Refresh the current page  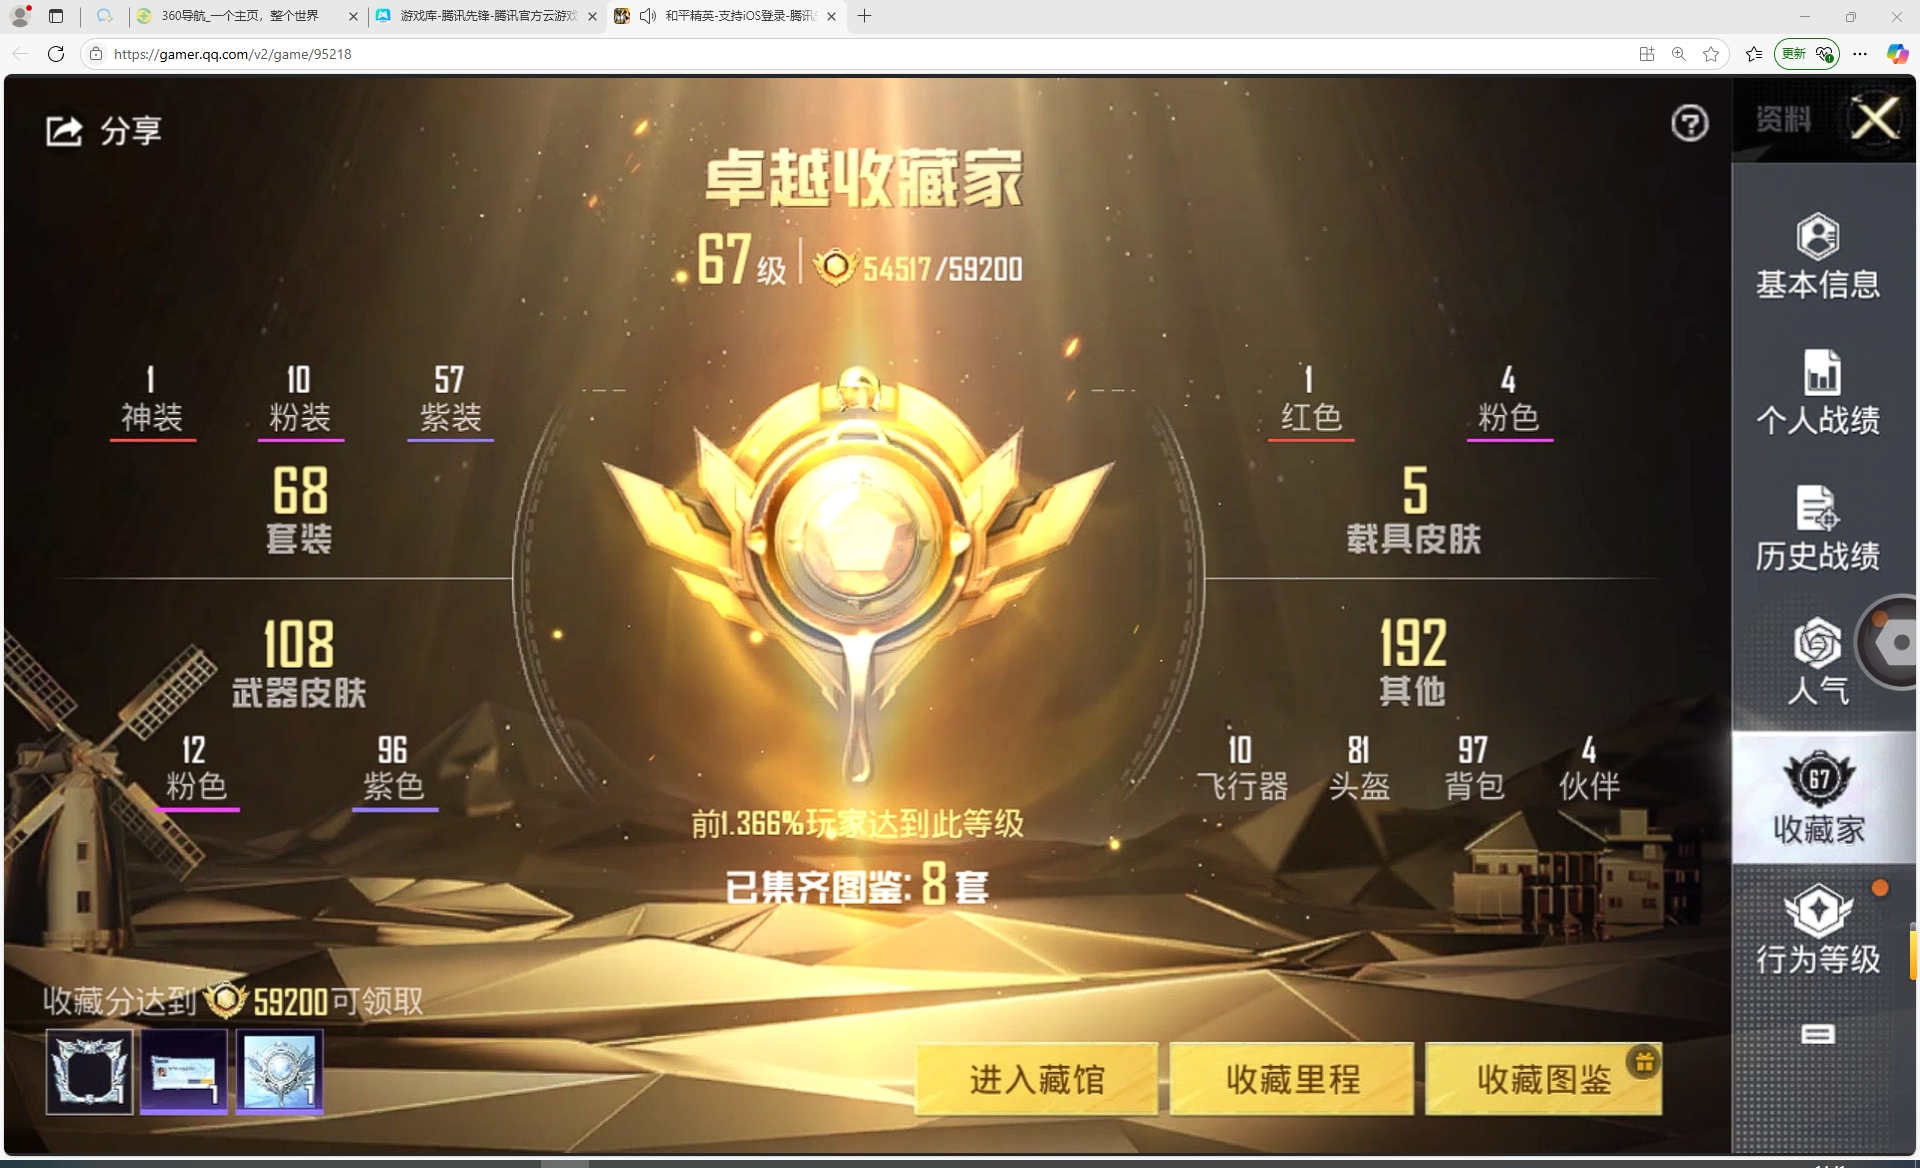pos(56,54)
